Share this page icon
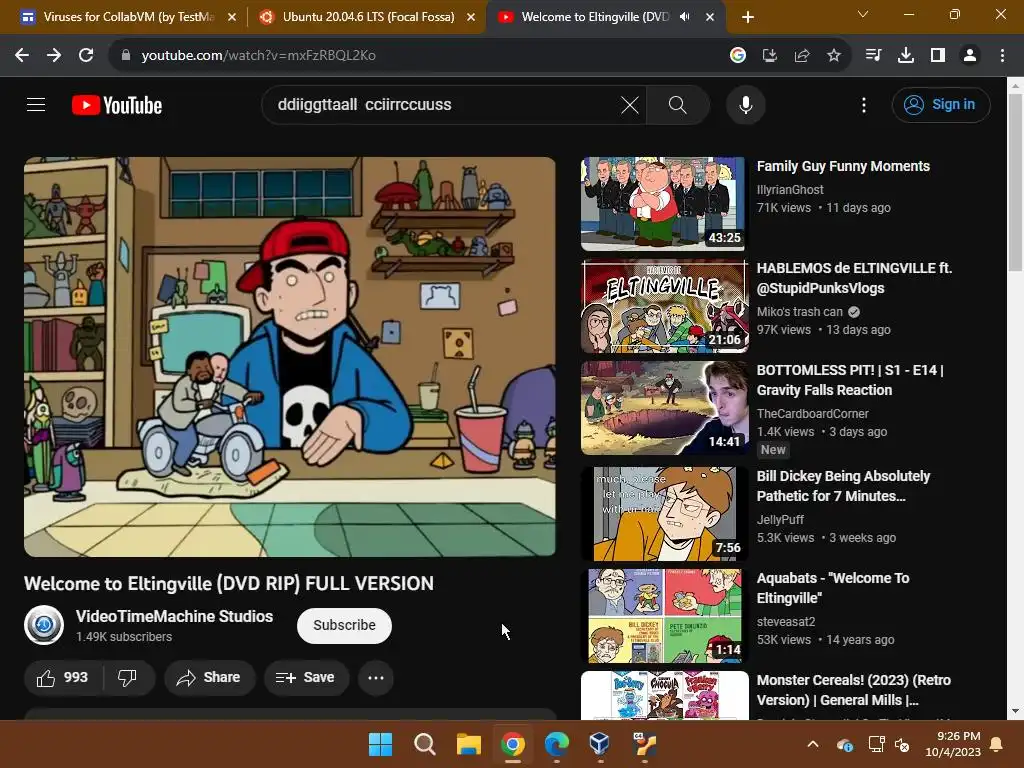1024x768 pixels. pos(802,56)
